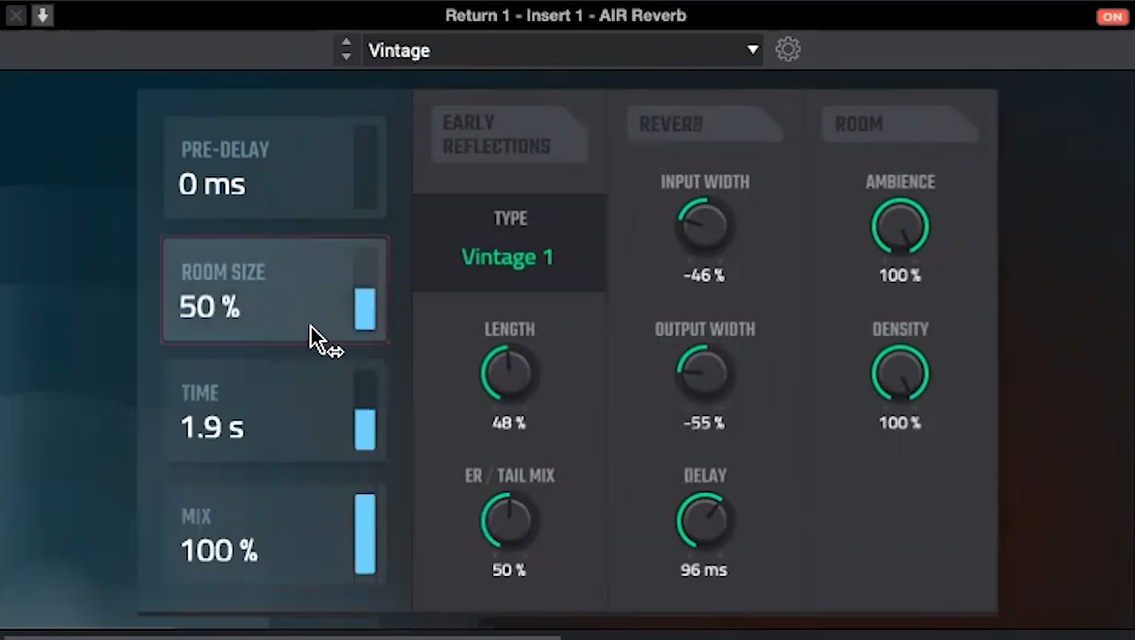Open the plugin settings gear

(788, 49)
